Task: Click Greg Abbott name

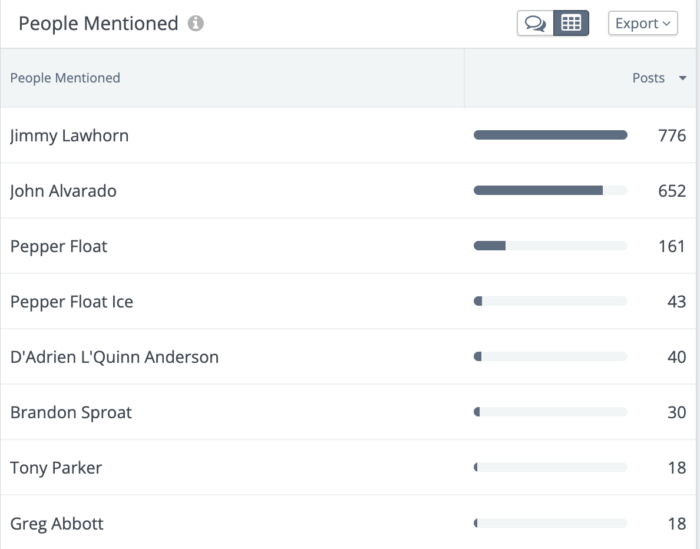Action: [x=57, y=523]
